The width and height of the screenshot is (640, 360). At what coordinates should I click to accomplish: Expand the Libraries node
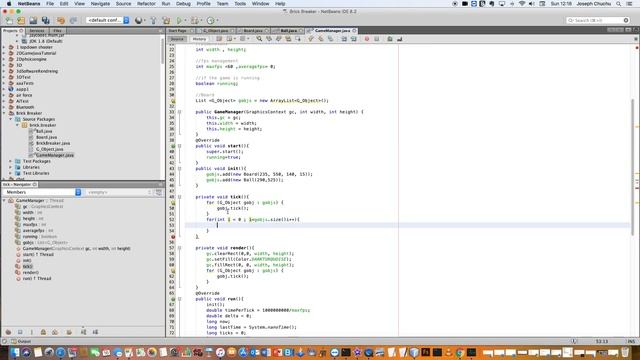click(x=11, y=167)
